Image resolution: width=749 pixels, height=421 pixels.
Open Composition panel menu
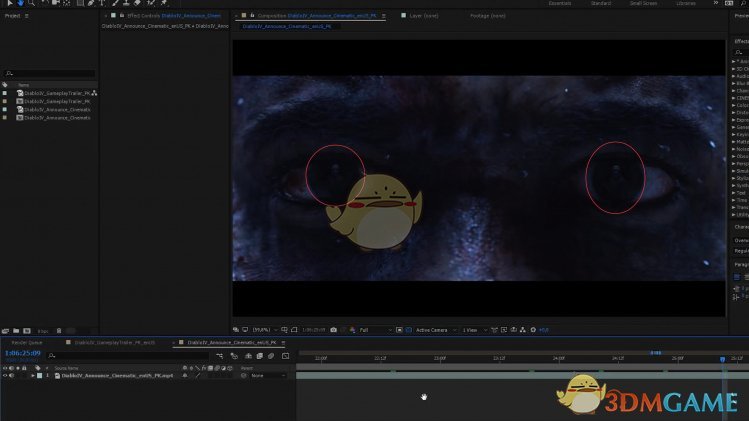[x=384, y=16]
